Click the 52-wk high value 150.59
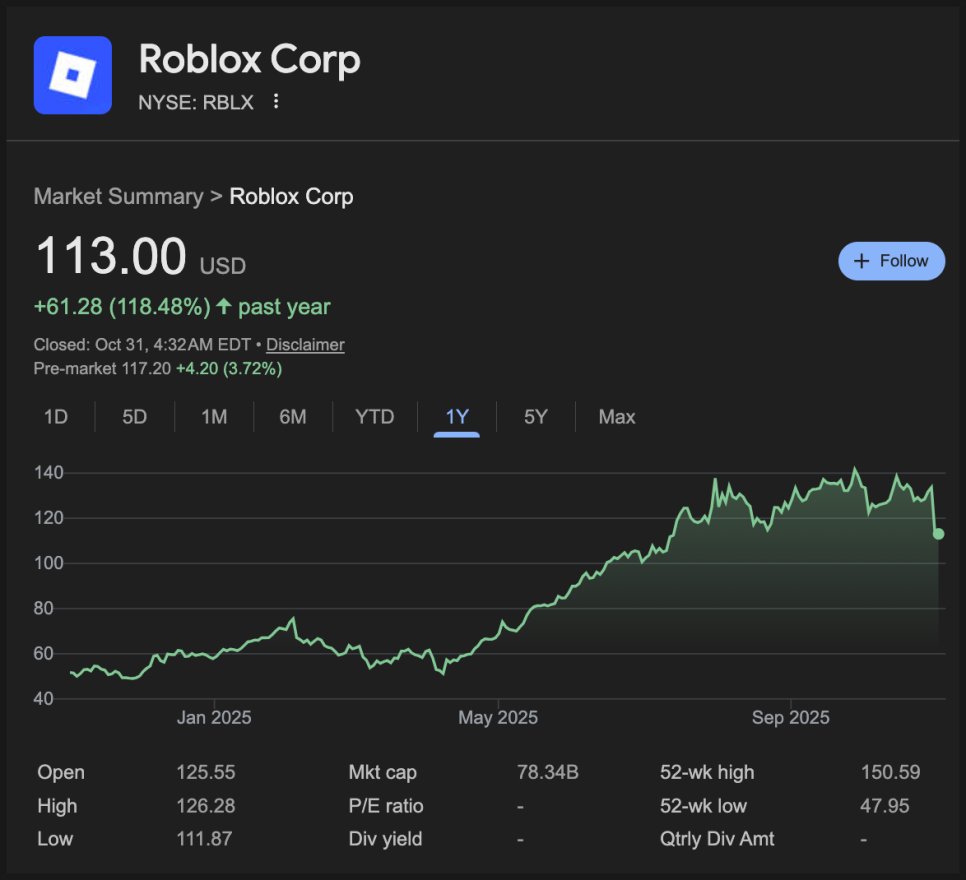This screenshot has width=966, height=880. pyautogui.click(x=890, y=772)
